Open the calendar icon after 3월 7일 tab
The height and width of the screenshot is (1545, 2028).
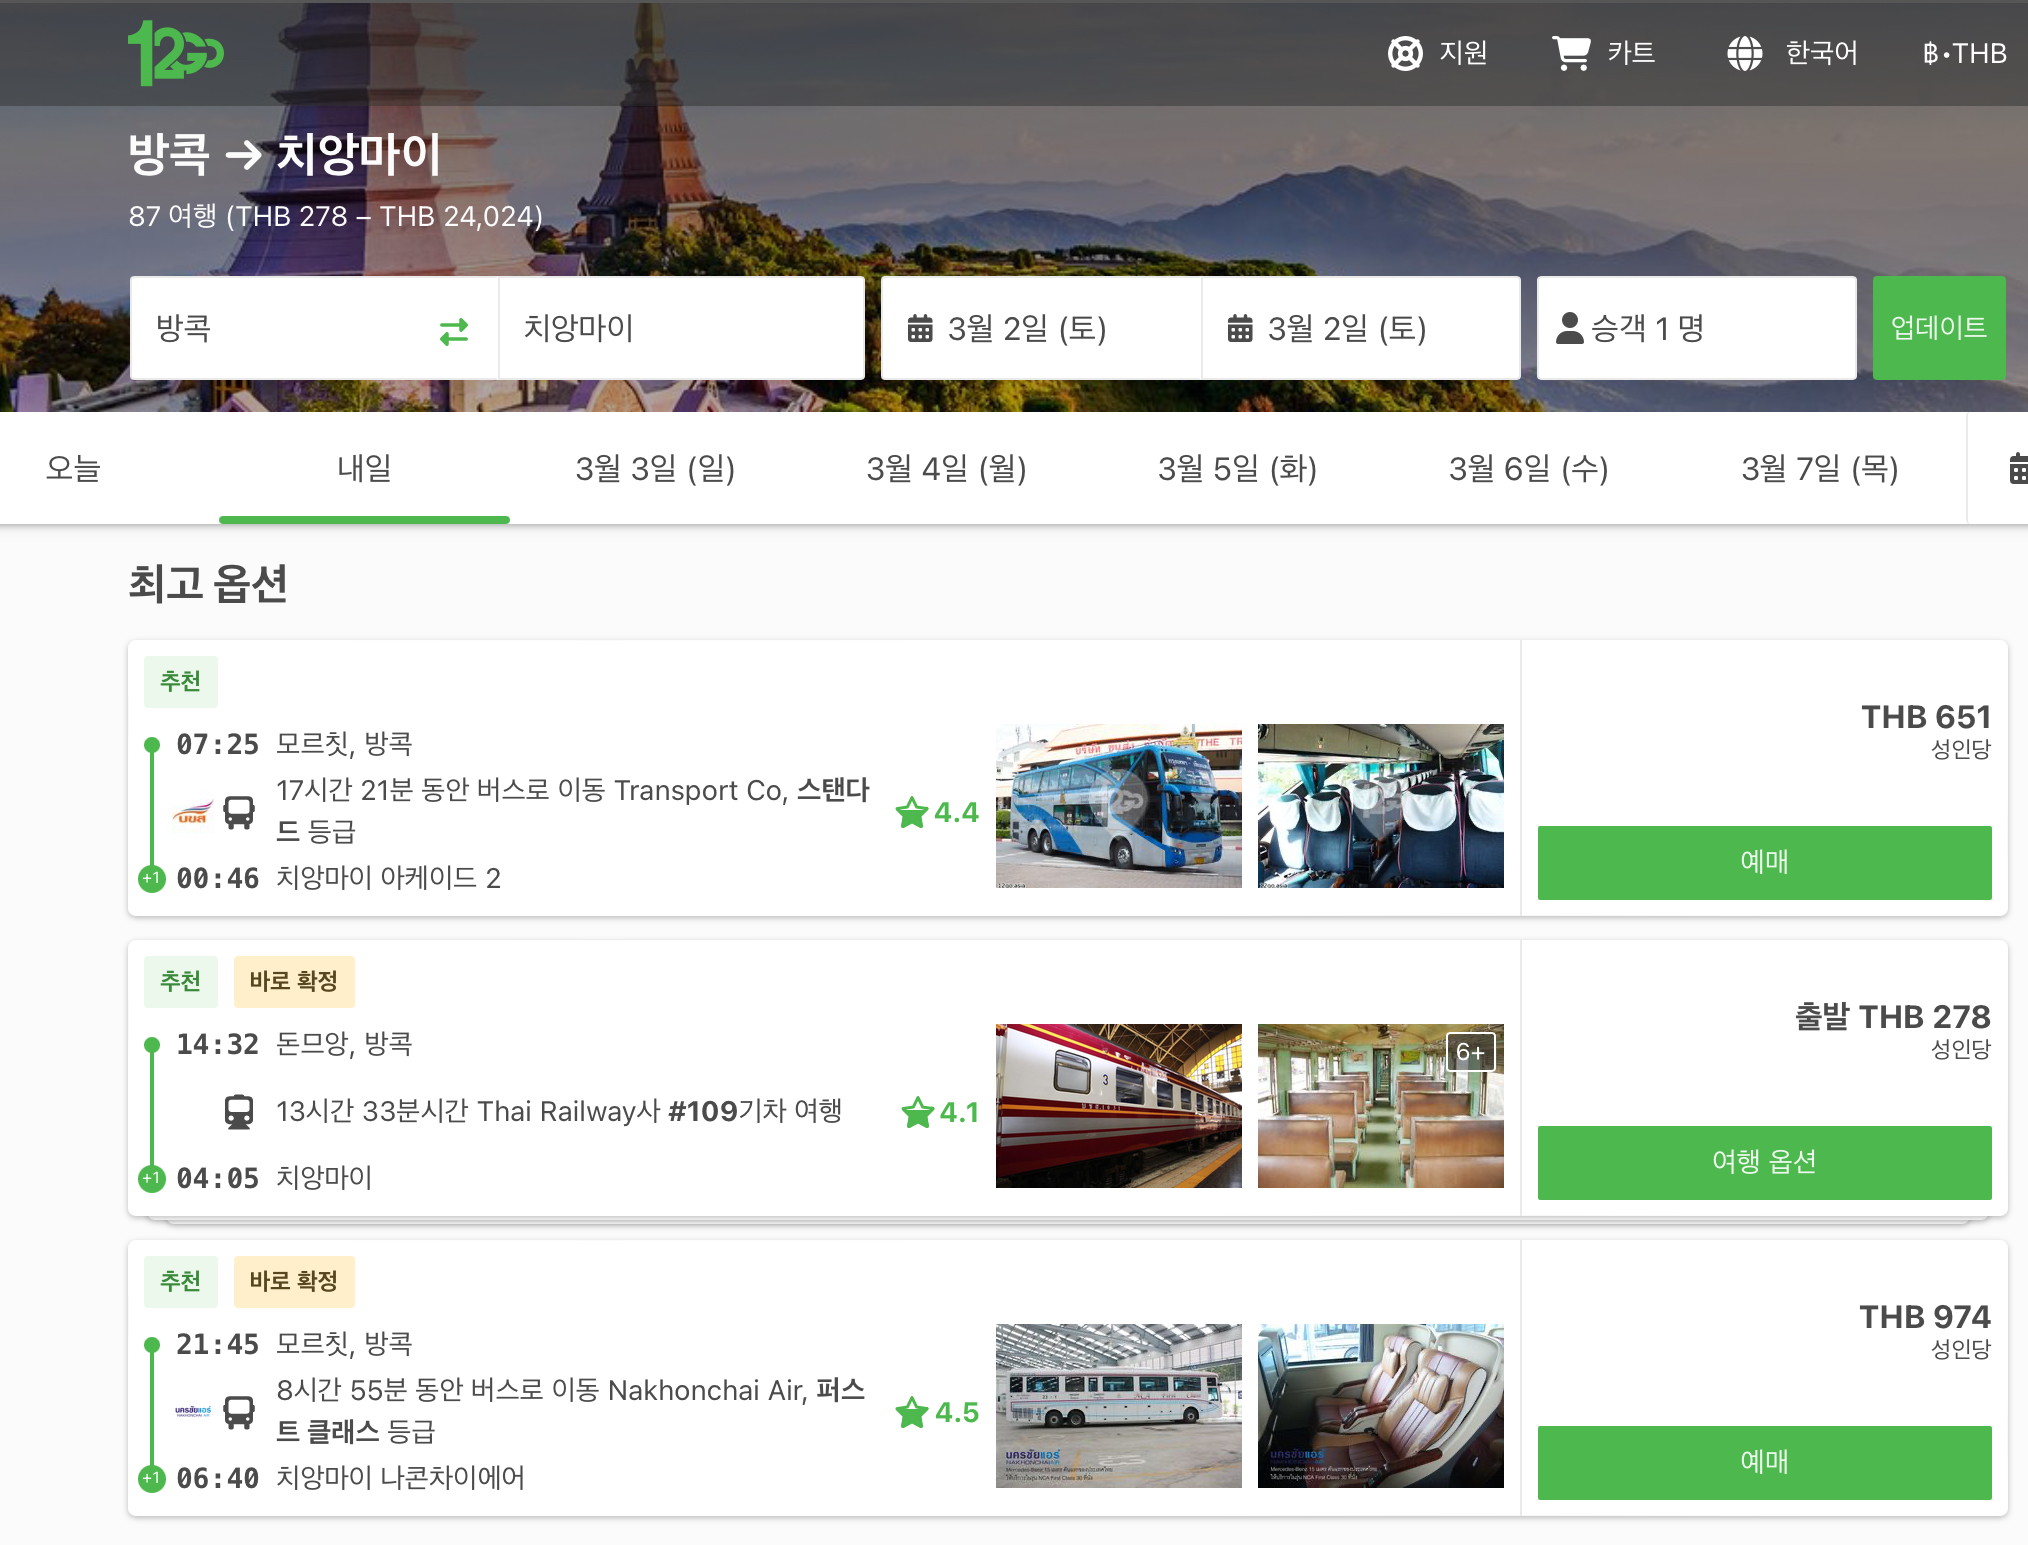[x=2018, y=468]
